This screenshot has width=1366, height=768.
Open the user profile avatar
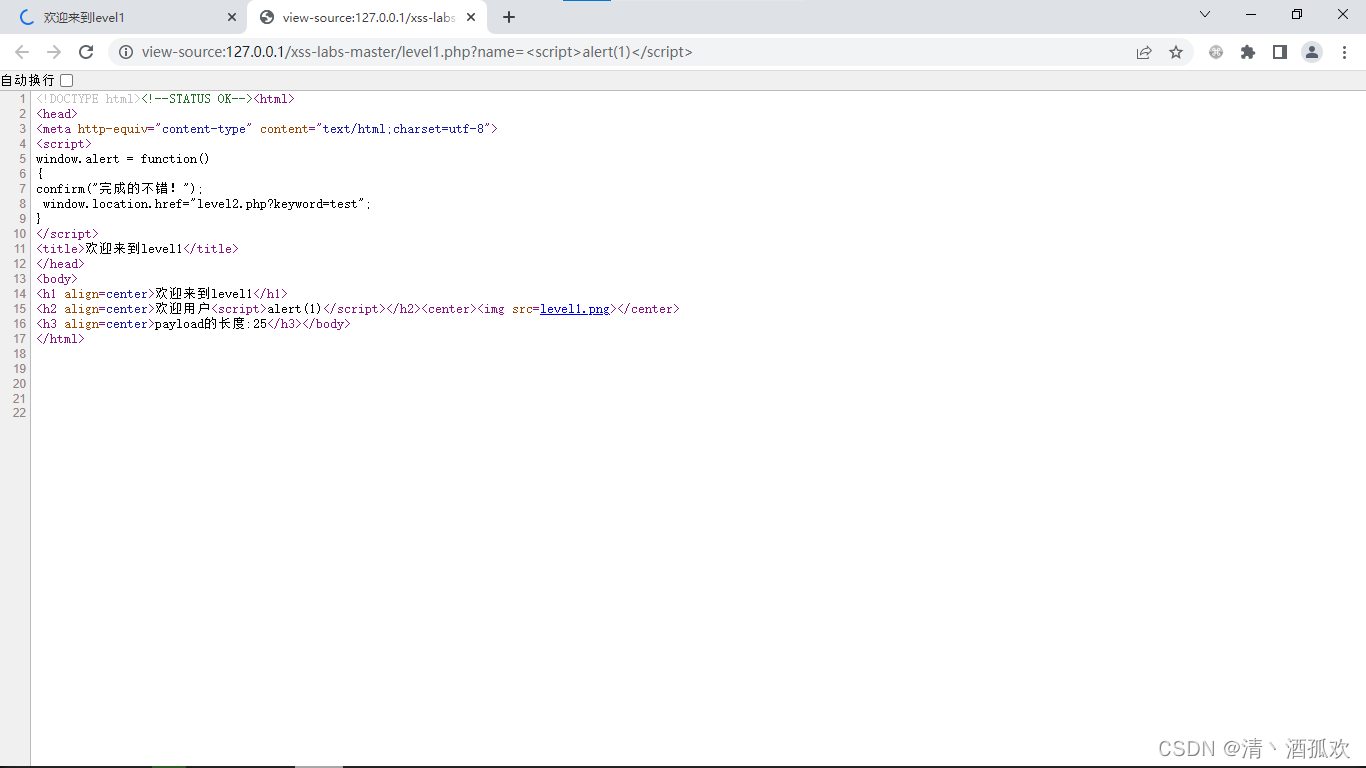pos(1312,52)
